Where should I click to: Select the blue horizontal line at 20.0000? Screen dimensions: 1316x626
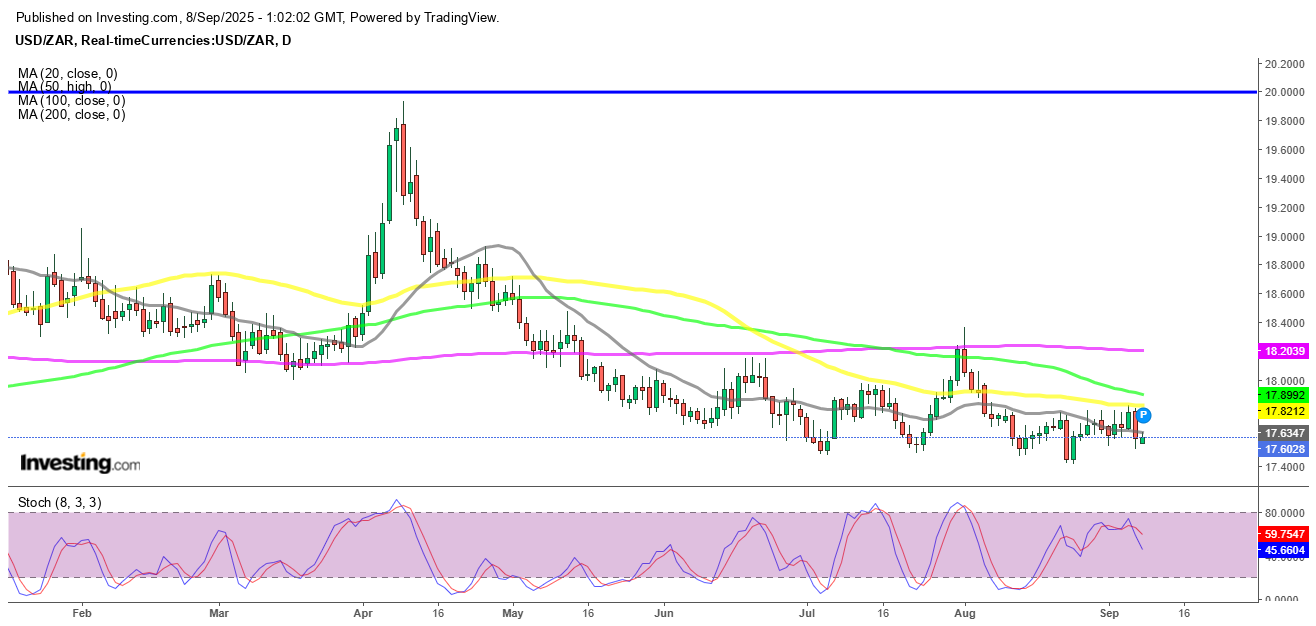tap(600, 92)
